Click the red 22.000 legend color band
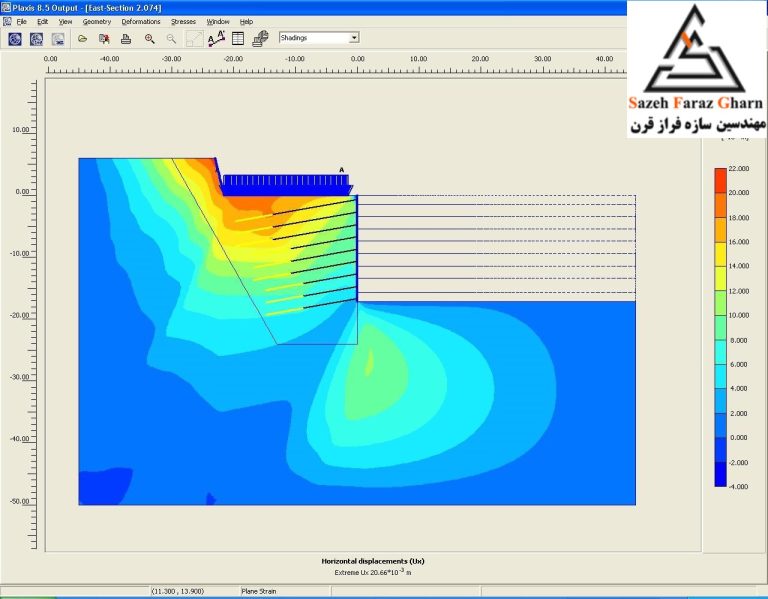768x599 pixels. click(720, 180)
